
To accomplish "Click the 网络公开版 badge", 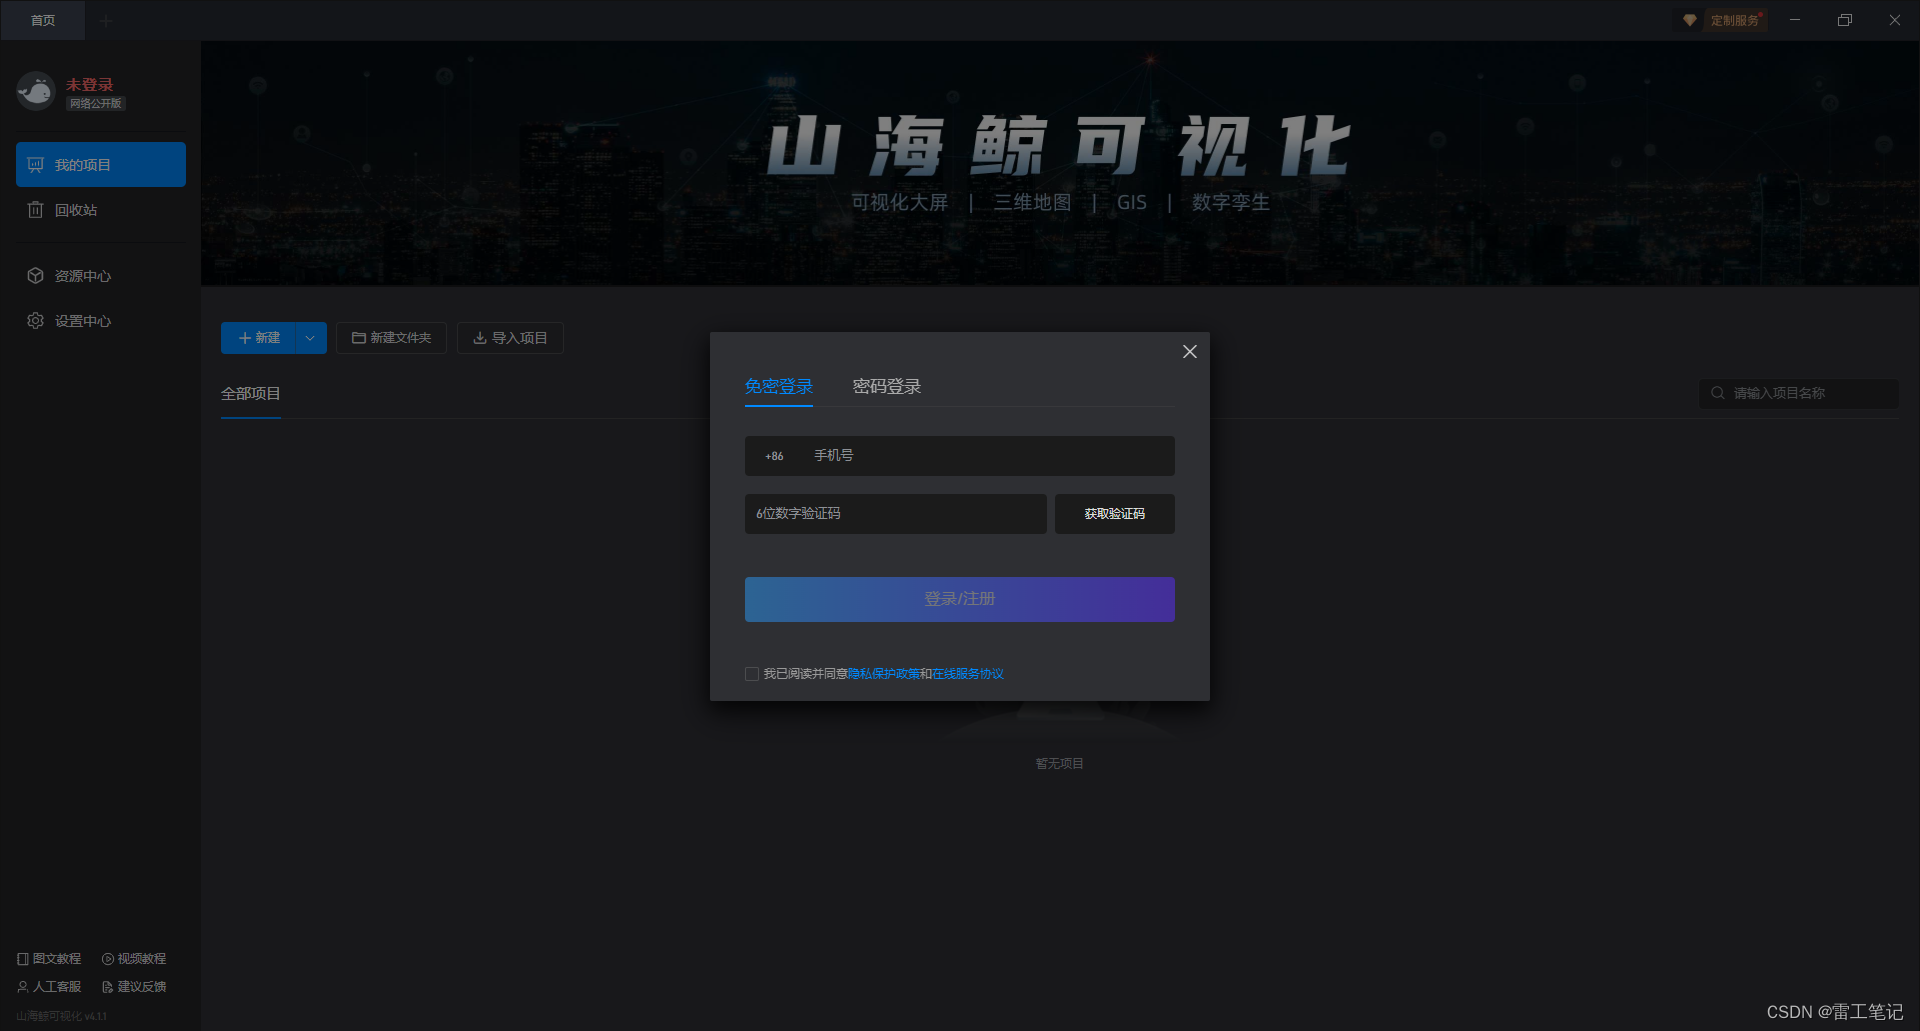I will [96, 104].
